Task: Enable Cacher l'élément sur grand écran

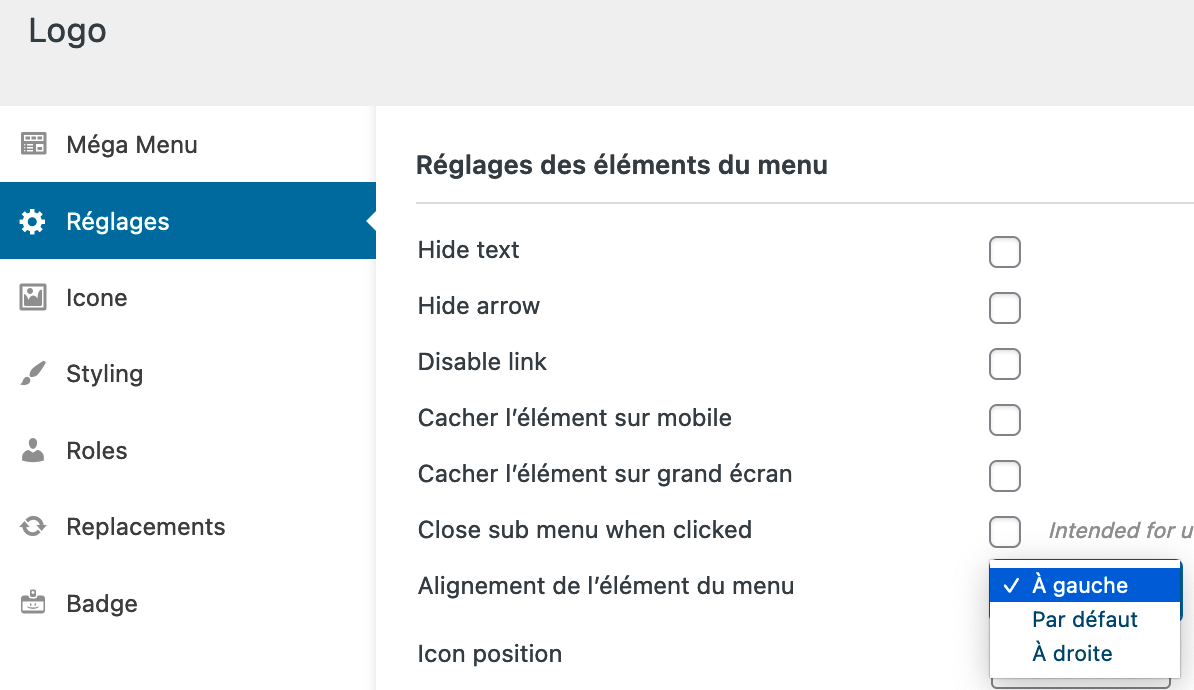Action: pyautogui.click(x=1004, y=476)
